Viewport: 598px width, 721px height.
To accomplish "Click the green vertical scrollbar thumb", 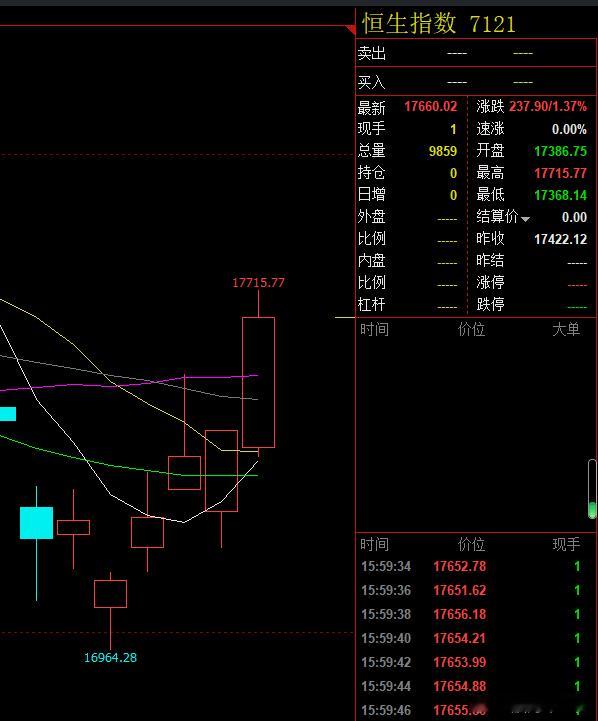I will [x=592, y=510].
